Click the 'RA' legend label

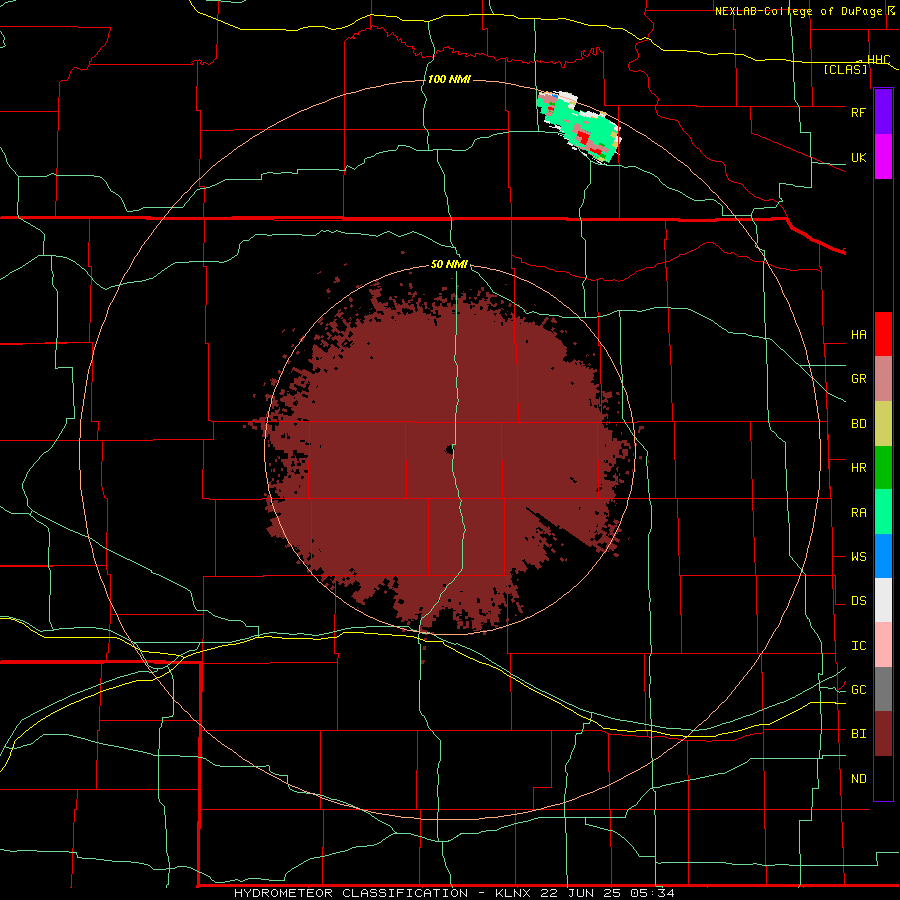pos(858,513)
